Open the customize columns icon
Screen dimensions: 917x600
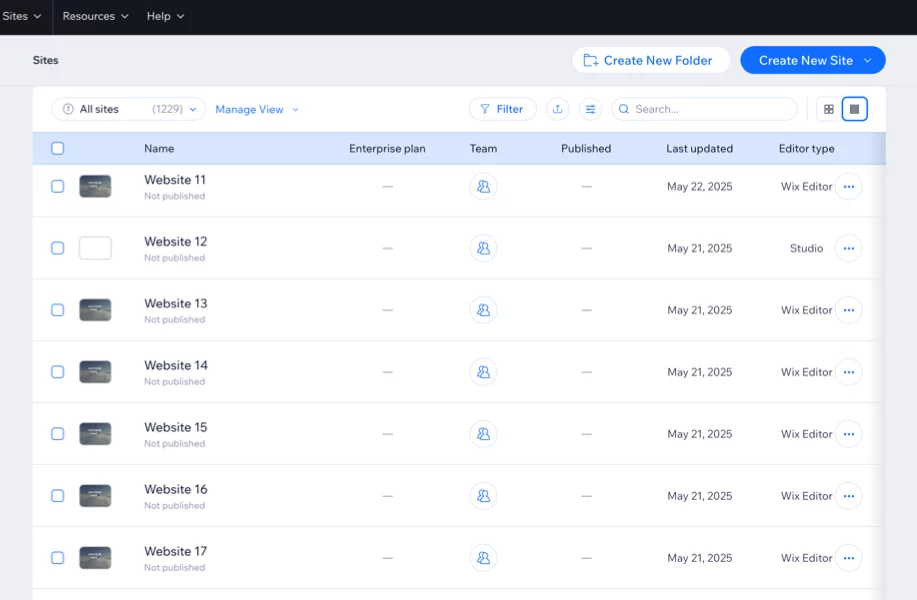pos(590,109)
